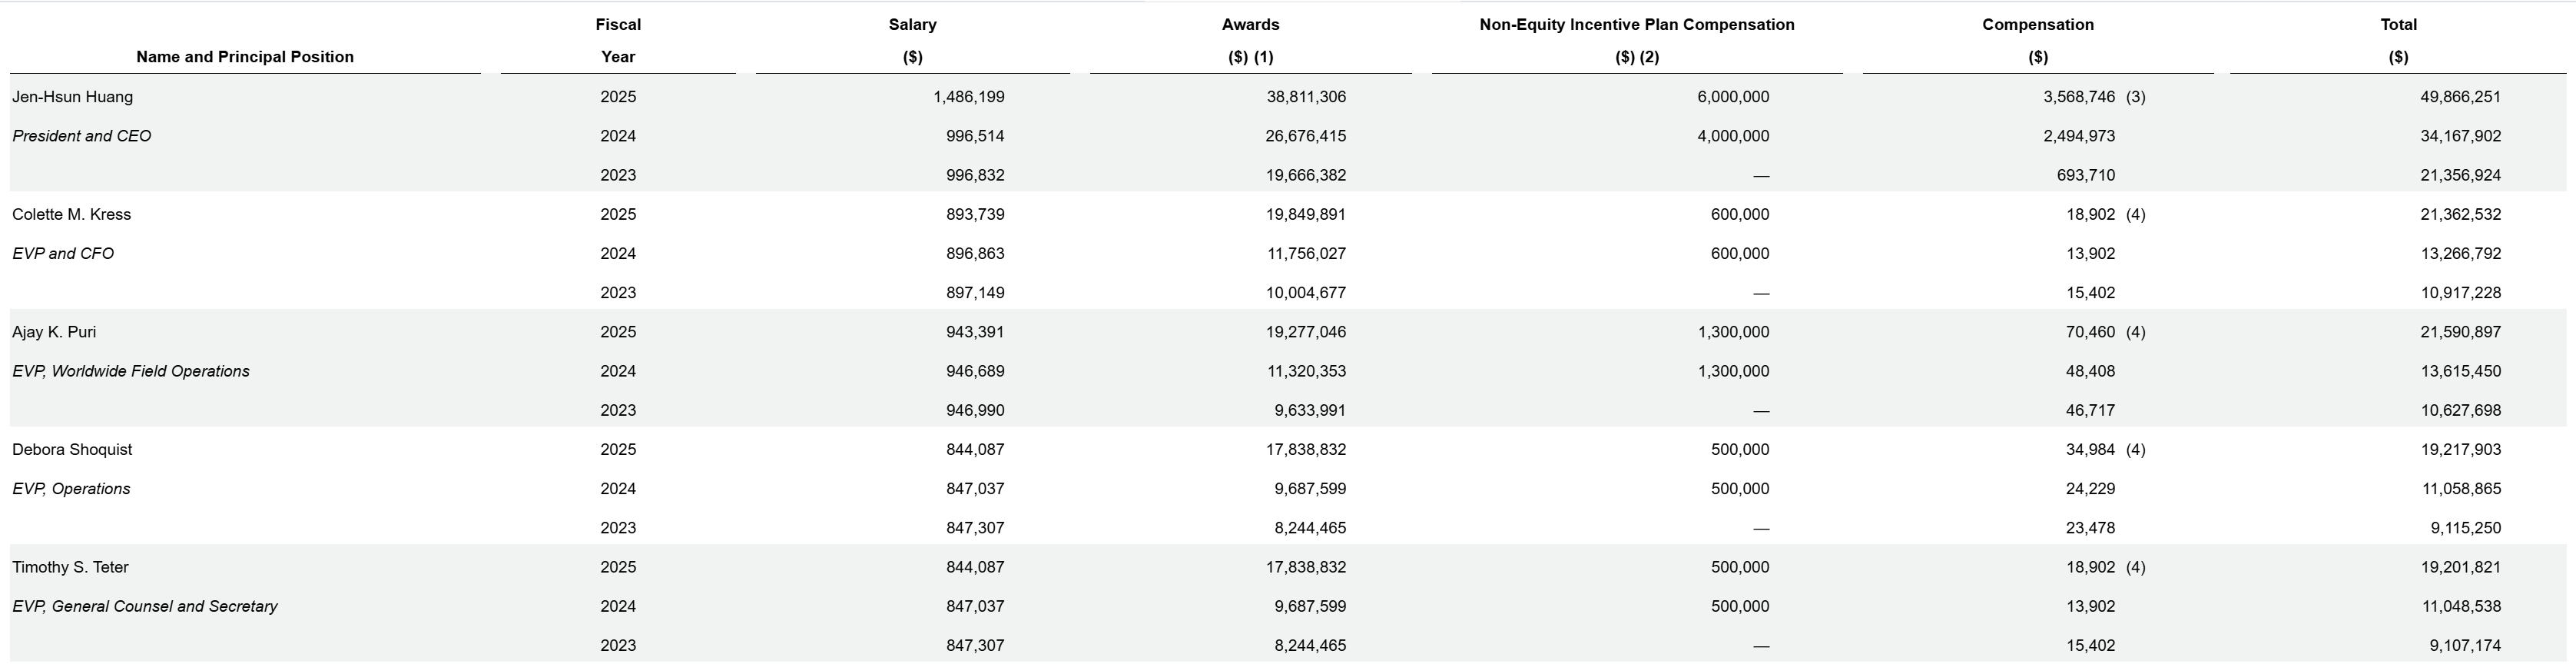Viewport: 2576px width, 664px height.
Task: Click the Non-Equity Incentive Plan Compensation header
Action: [x=1636, y=25]
